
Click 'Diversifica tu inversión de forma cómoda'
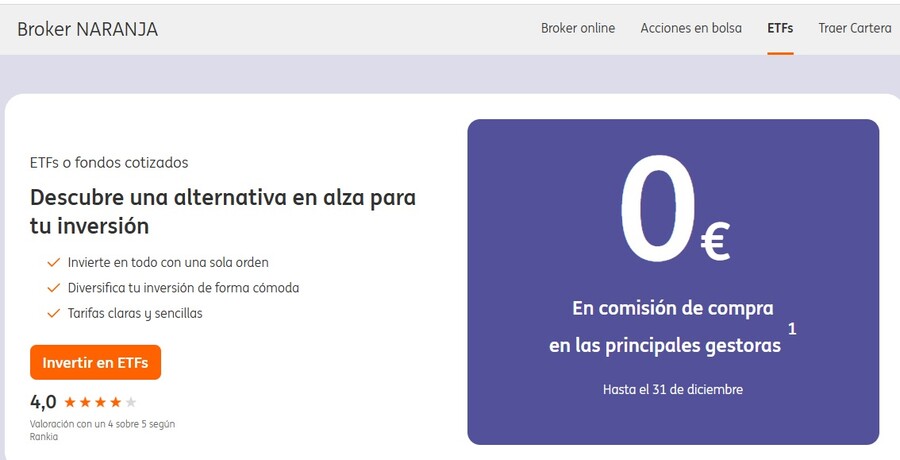point(183,288)
